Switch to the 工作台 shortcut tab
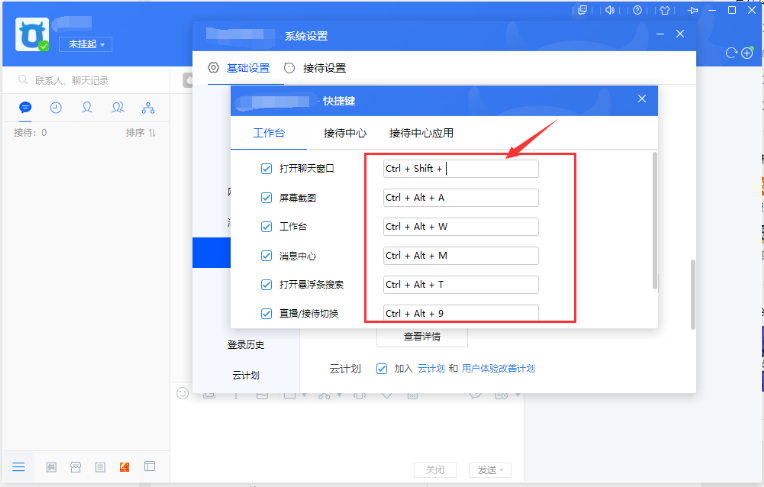 [269, 133]
